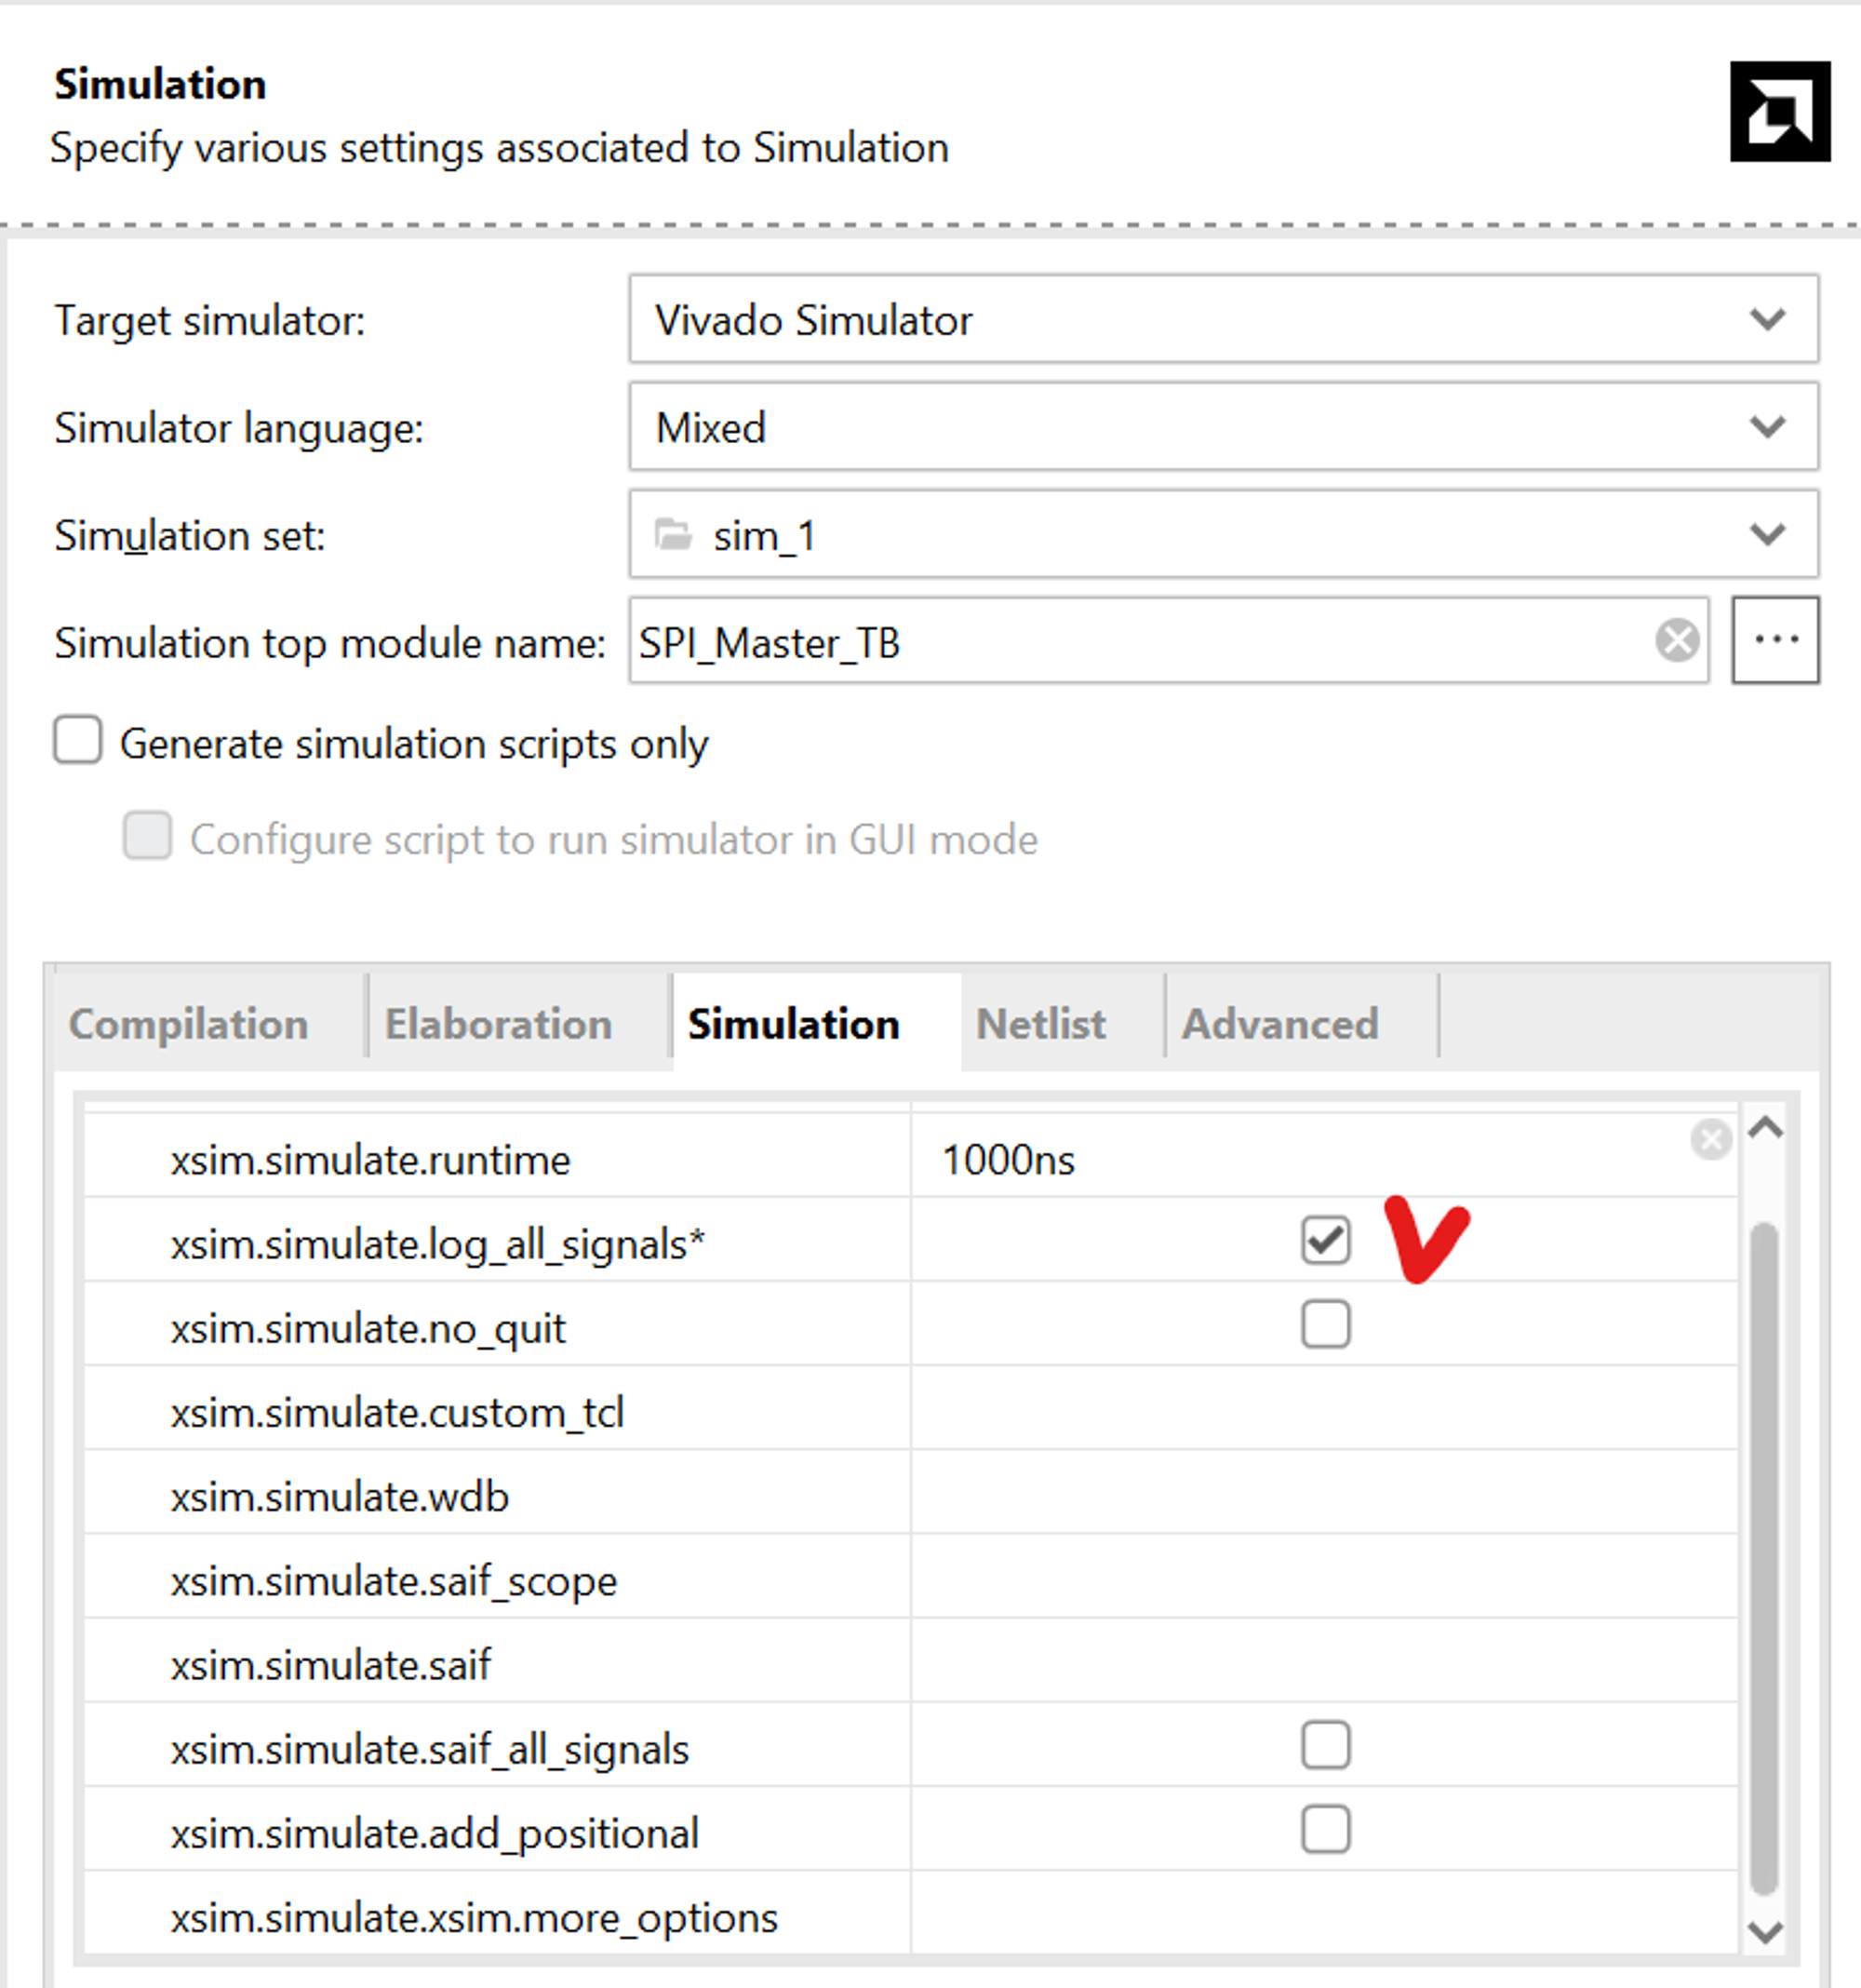The width and height of the screenshot is (1861, 1988).
Task: Click the AMD logo icon
Action: pyautogui.click(x=1779, y=111)
